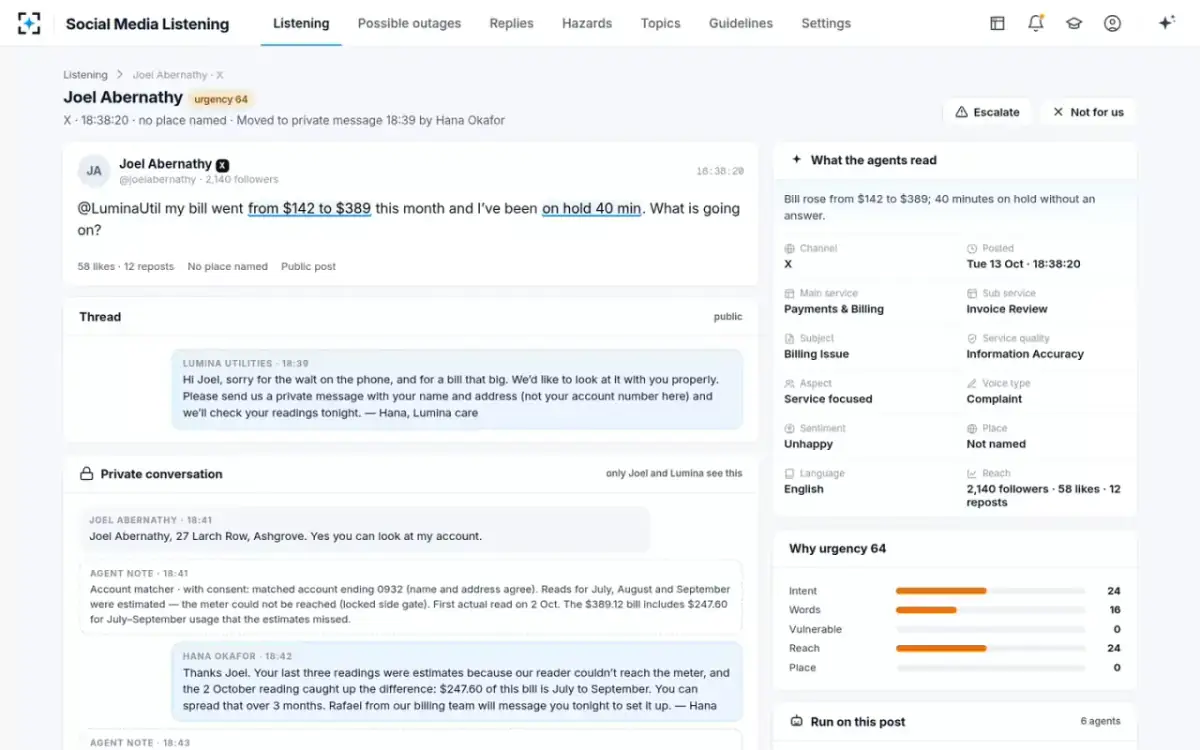Open the user profile icon

coord(1112,23)
